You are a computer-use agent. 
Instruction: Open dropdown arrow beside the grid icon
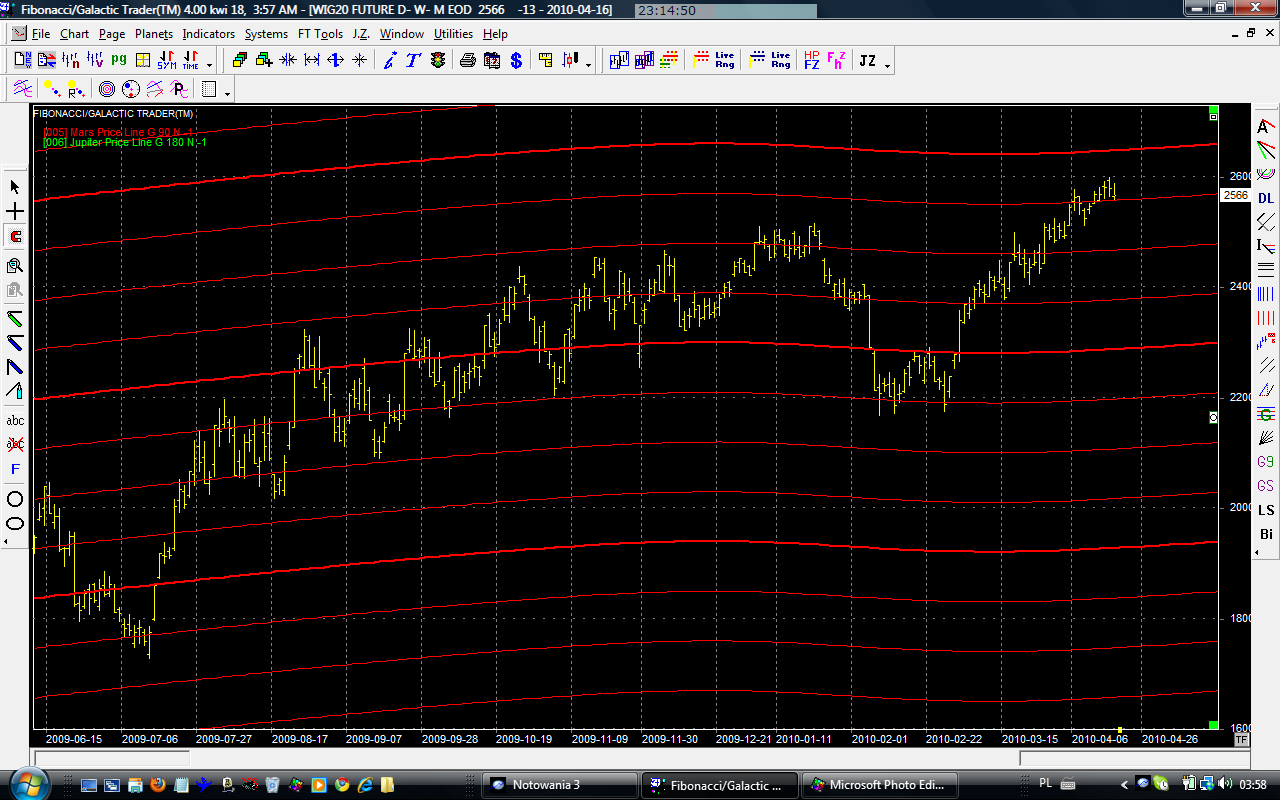coord(228,94)
